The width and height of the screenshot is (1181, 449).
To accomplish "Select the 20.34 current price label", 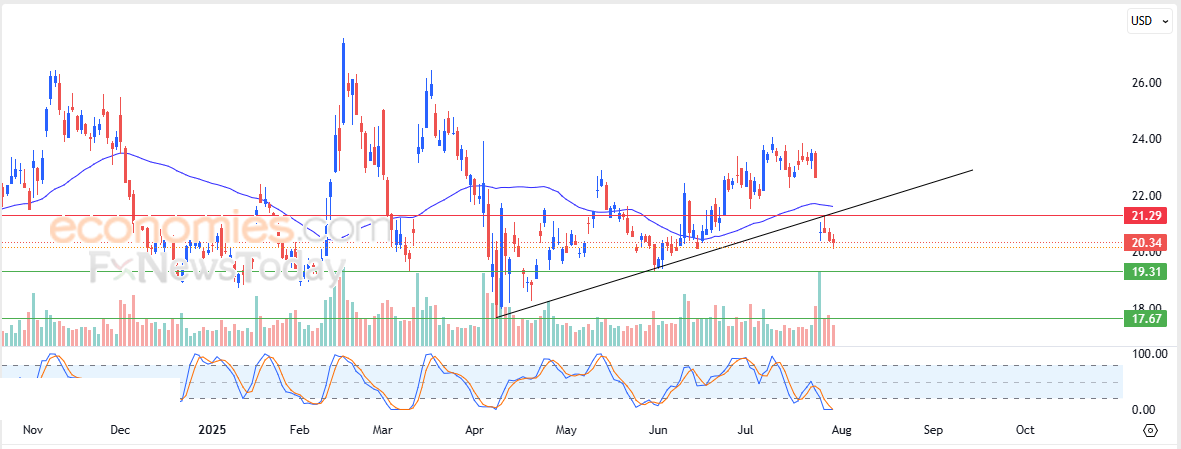I will 1144,242.
